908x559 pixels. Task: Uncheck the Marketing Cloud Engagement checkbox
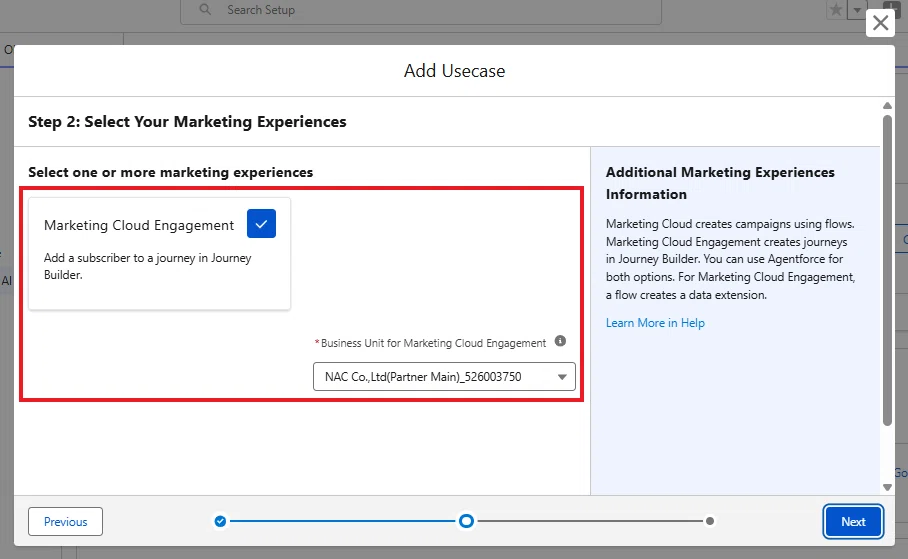(261, 224)
